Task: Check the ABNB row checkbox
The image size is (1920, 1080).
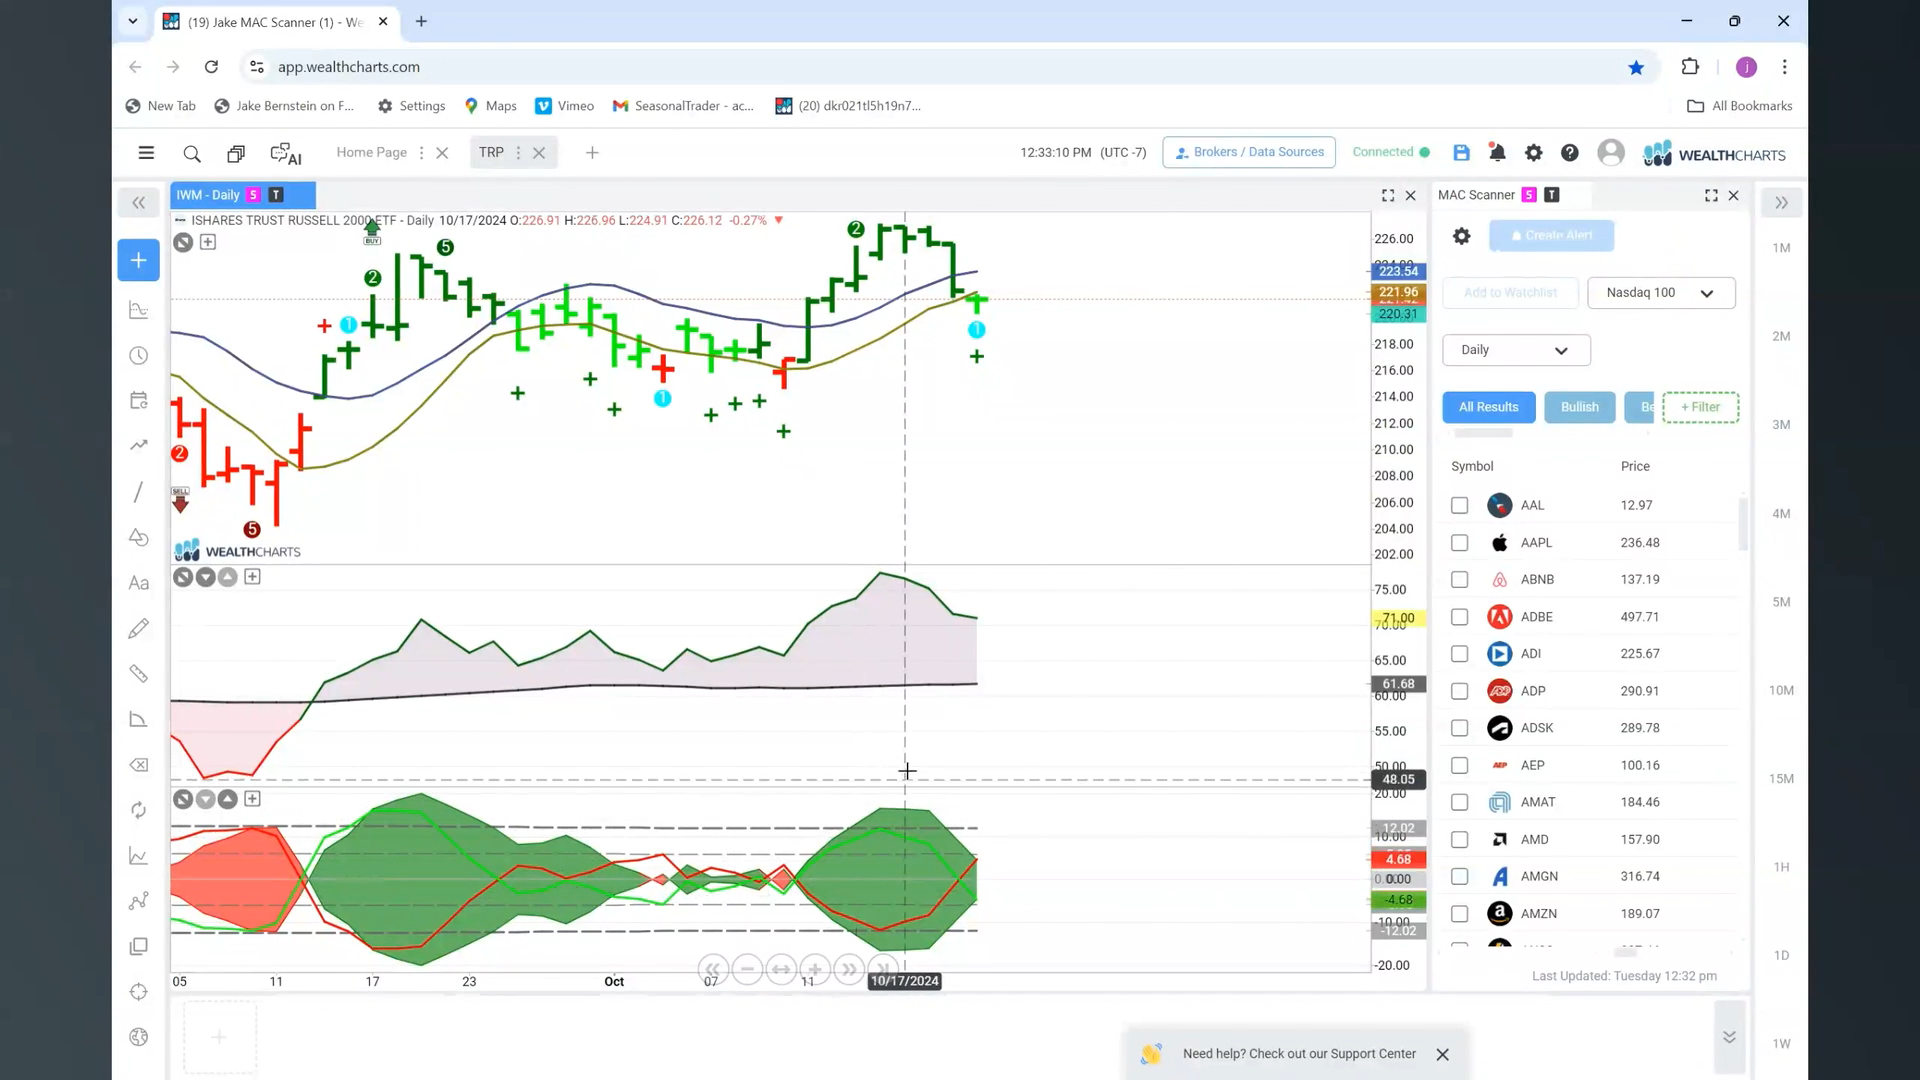Action: pyautogui.click(x=1459, y=580)
